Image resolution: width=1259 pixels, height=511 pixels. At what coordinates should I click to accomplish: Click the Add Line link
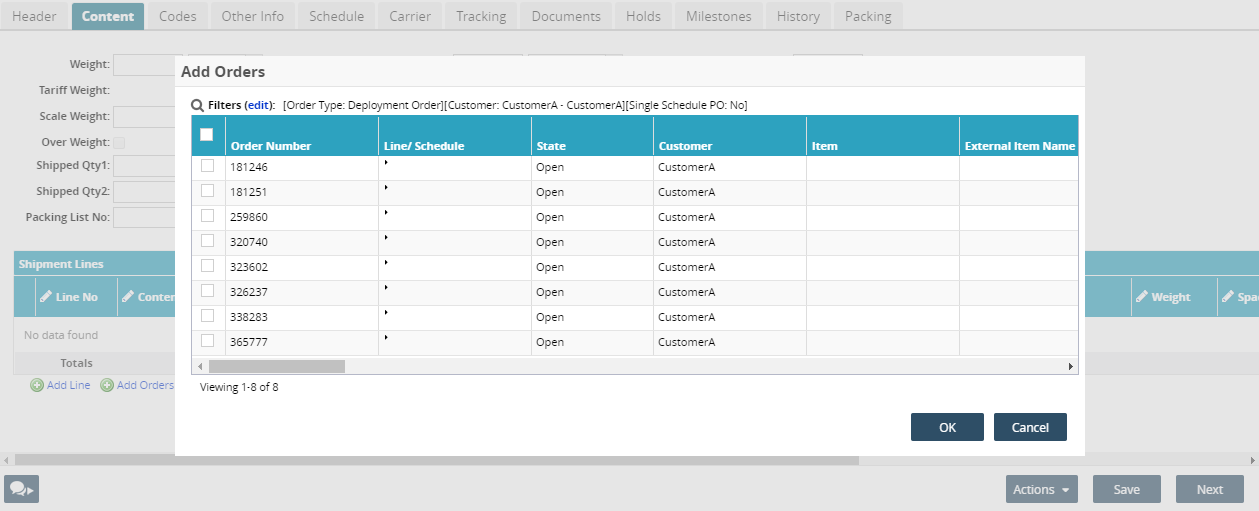pyautogui.click(x=68, y=385)
